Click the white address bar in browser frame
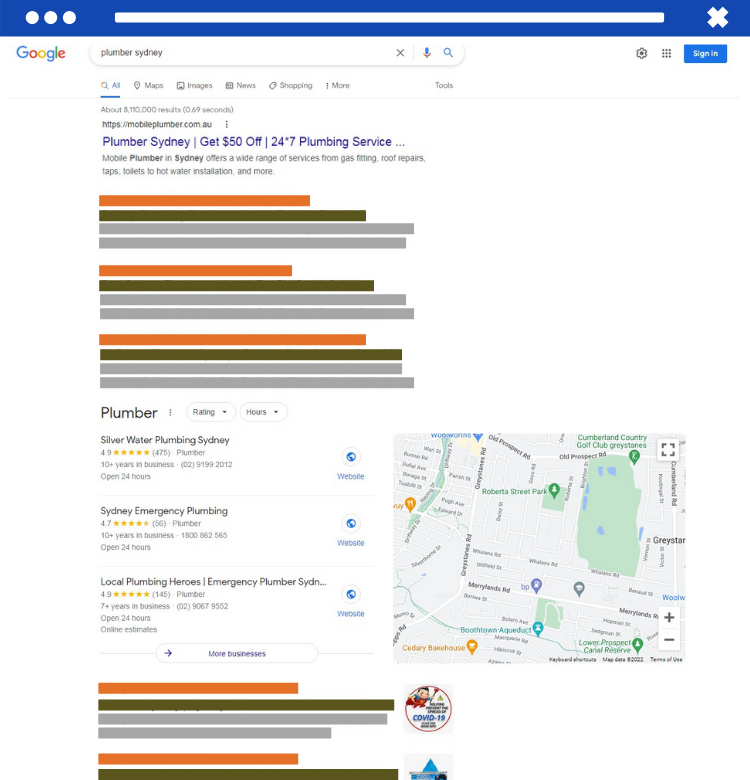The width and height of the screenshot is (750, 780). [x=389, y=17]
